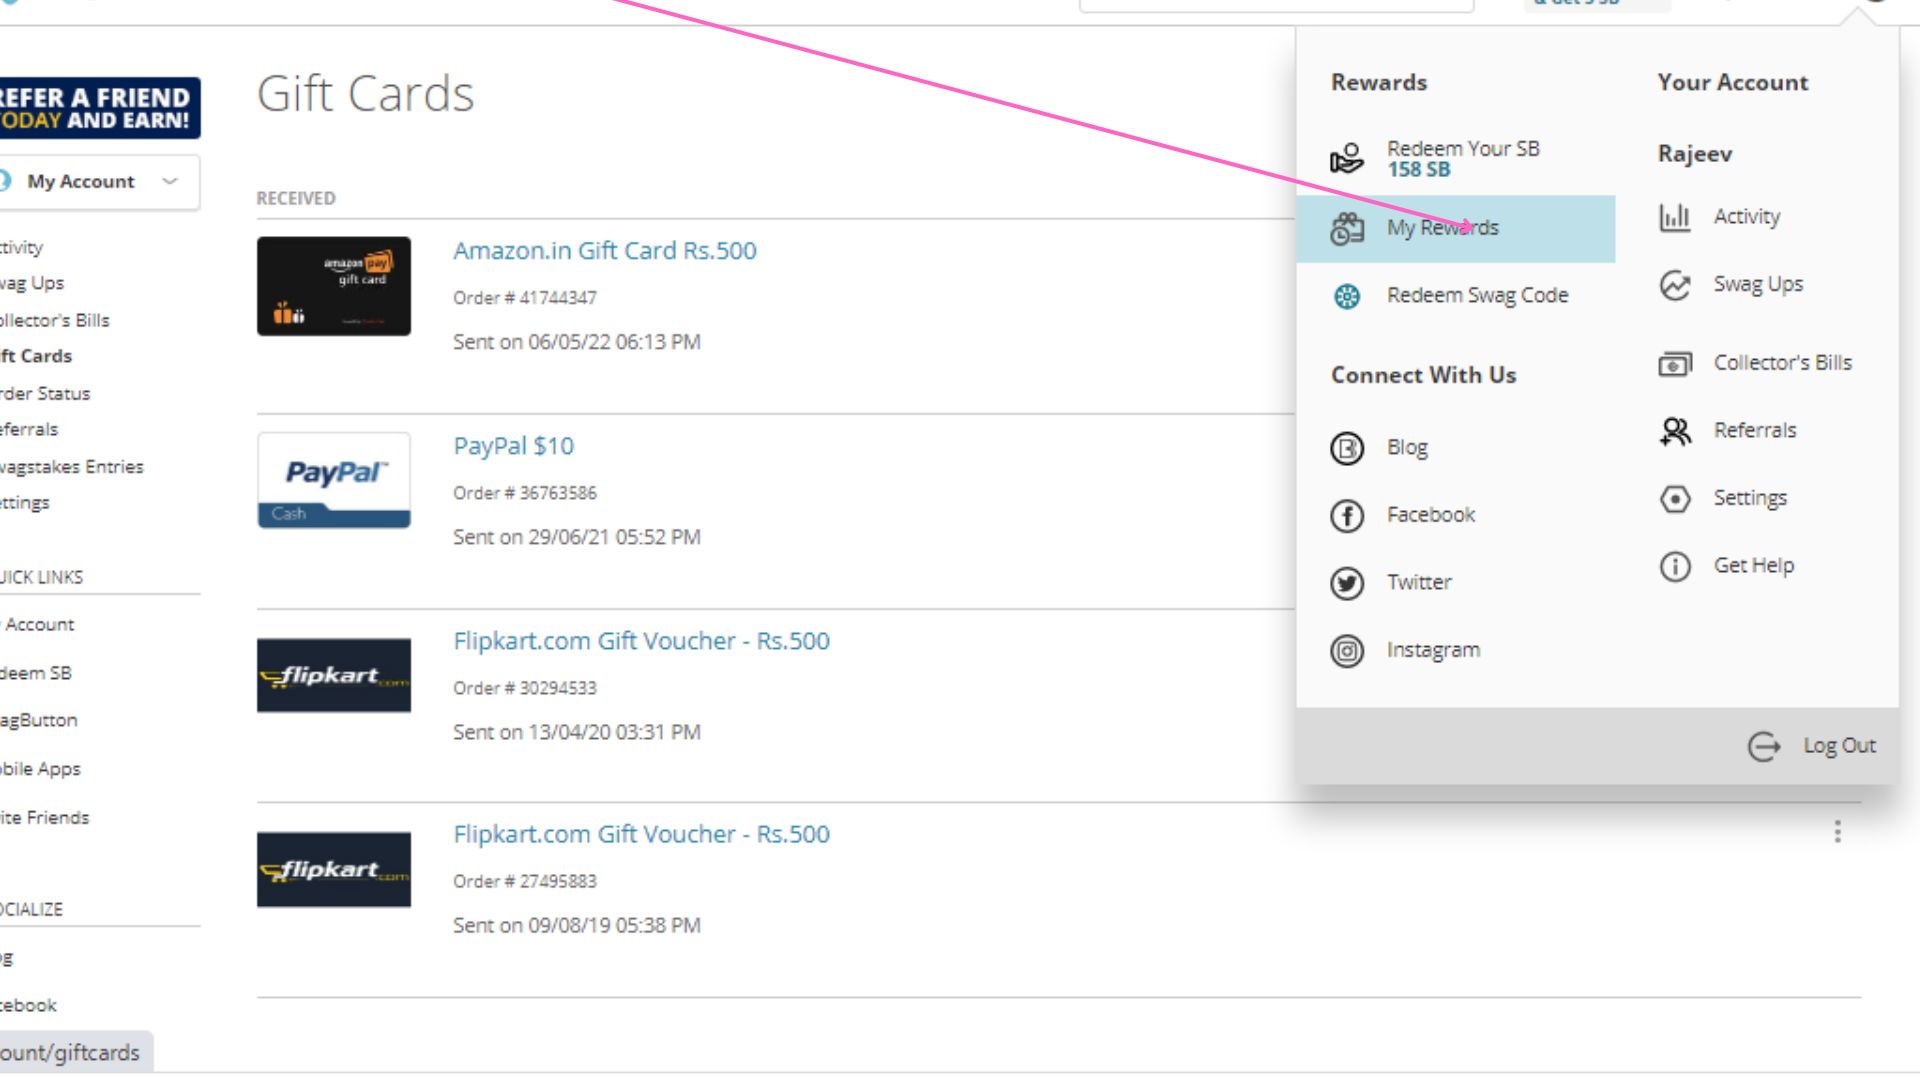Click the Blog icon
Screen dimensions: 1920x1080
coord(1347,448)
